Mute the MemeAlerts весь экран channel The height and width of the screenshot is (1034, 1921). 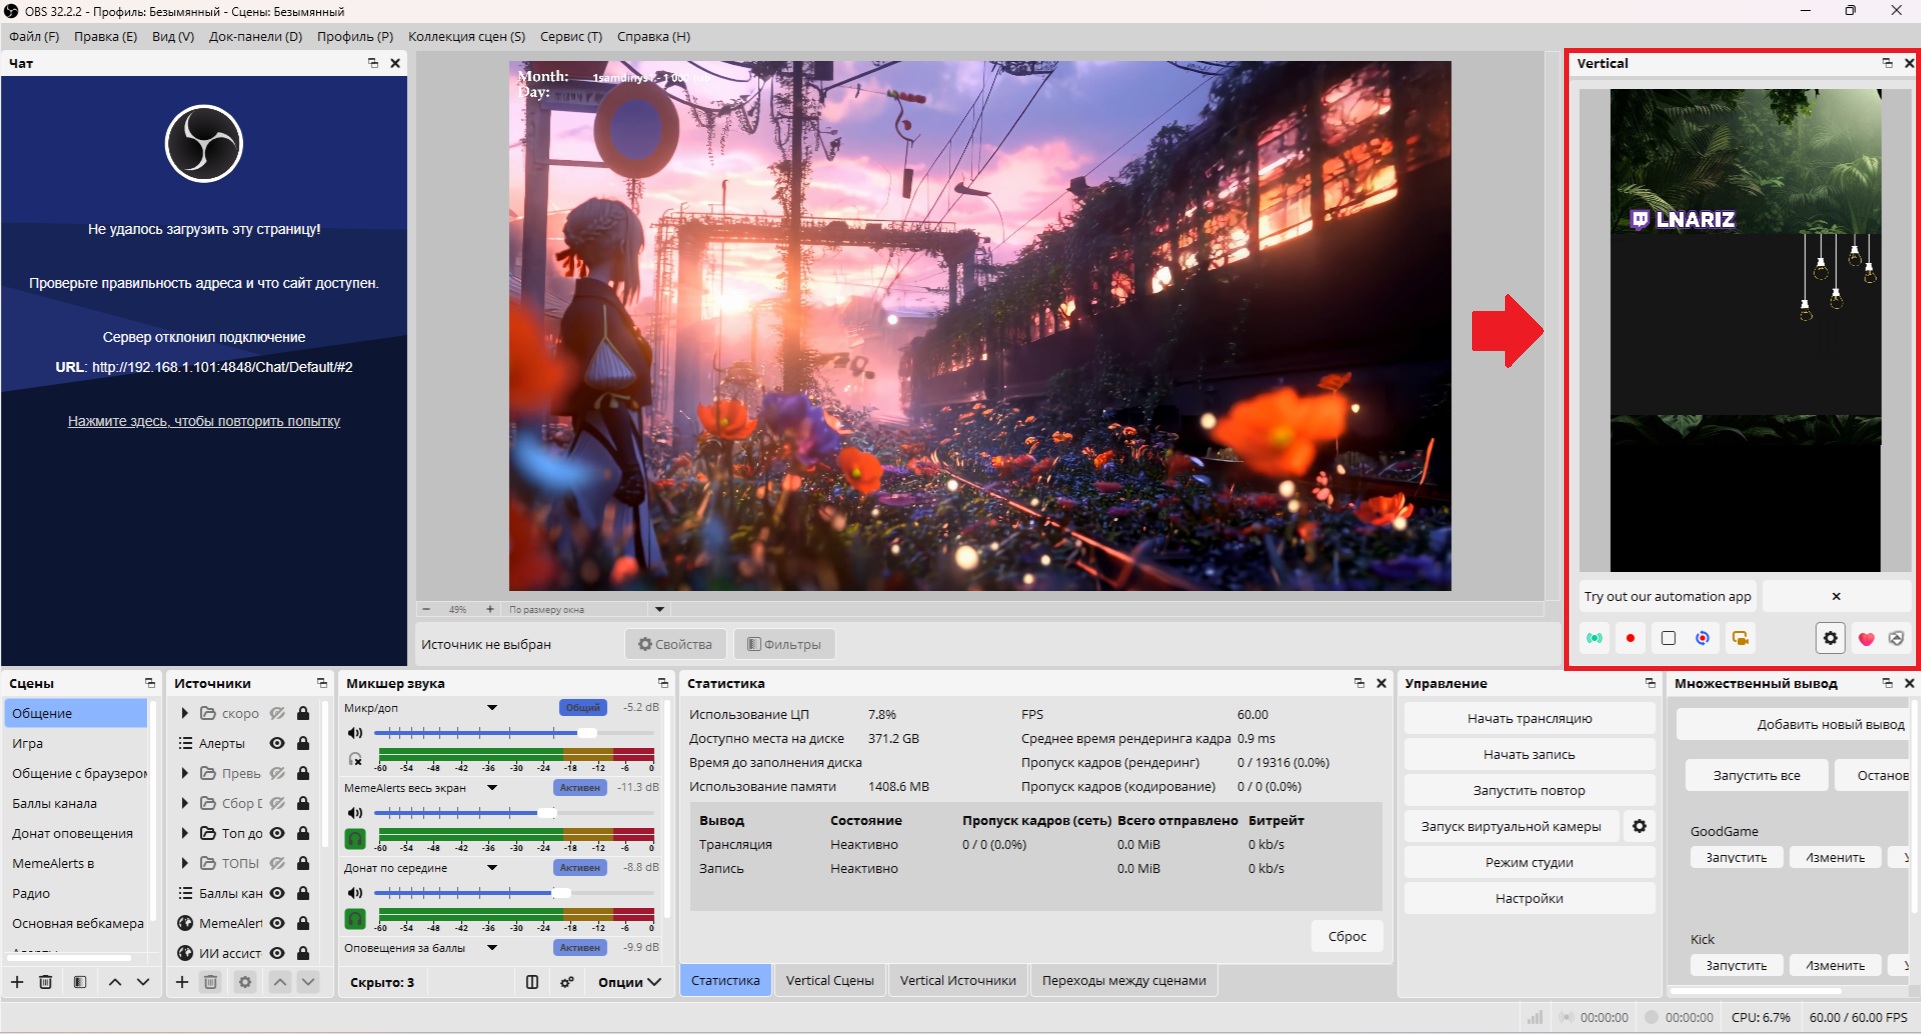coord(355,813)
